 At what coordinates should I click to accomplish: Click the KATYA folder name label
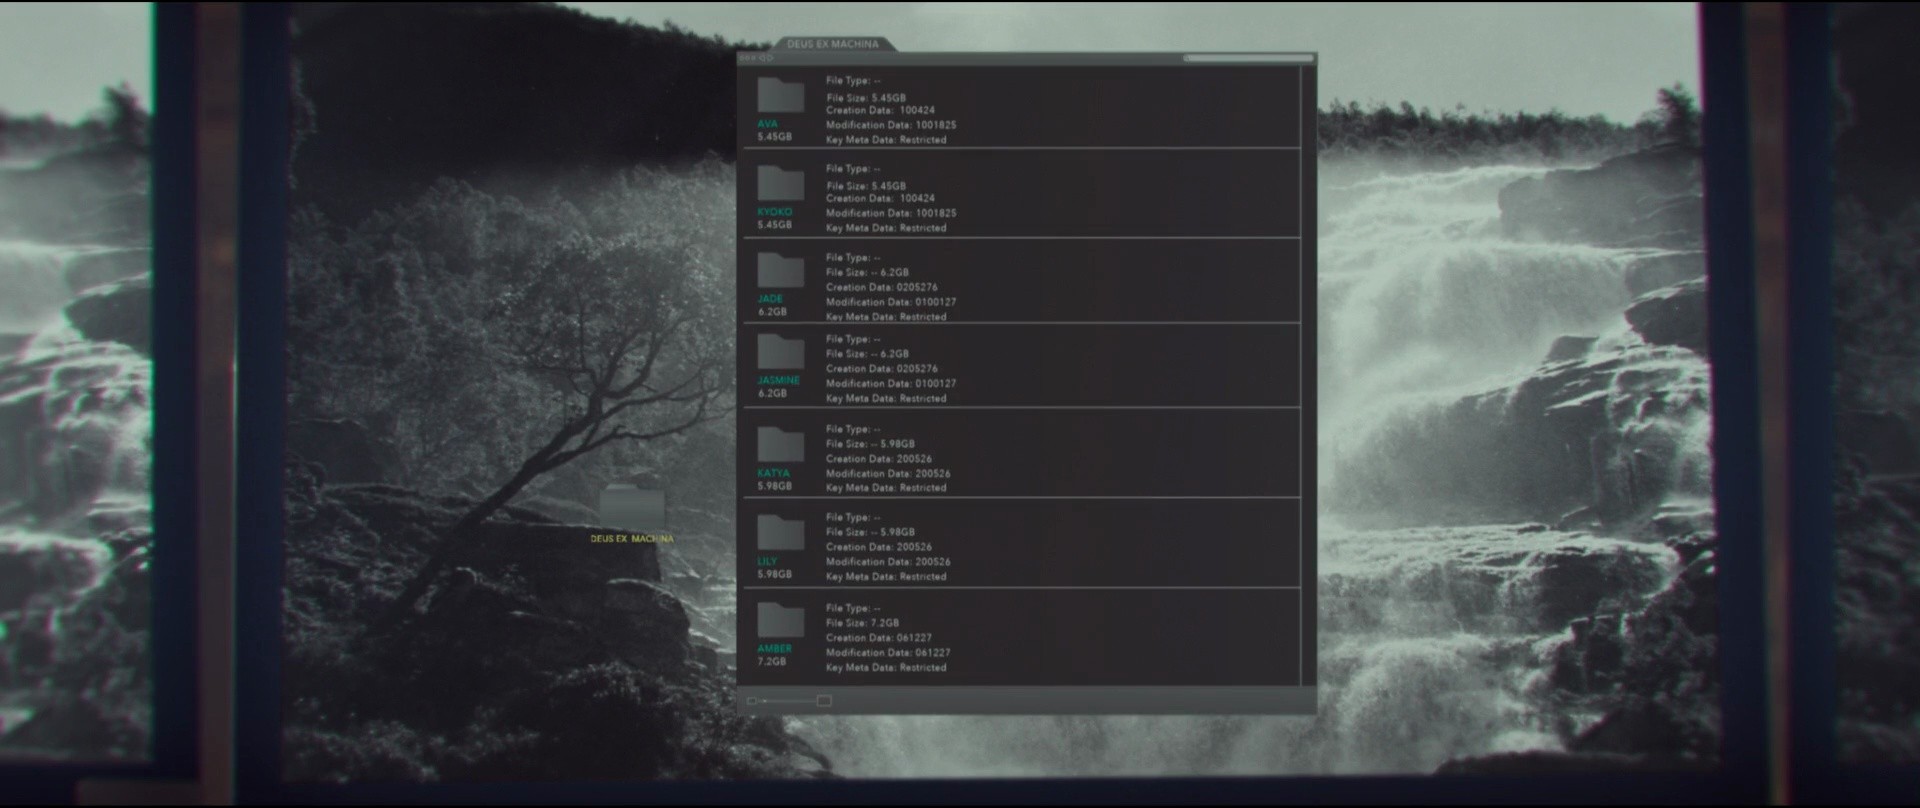pyautogui.click(x=773, y=473)
